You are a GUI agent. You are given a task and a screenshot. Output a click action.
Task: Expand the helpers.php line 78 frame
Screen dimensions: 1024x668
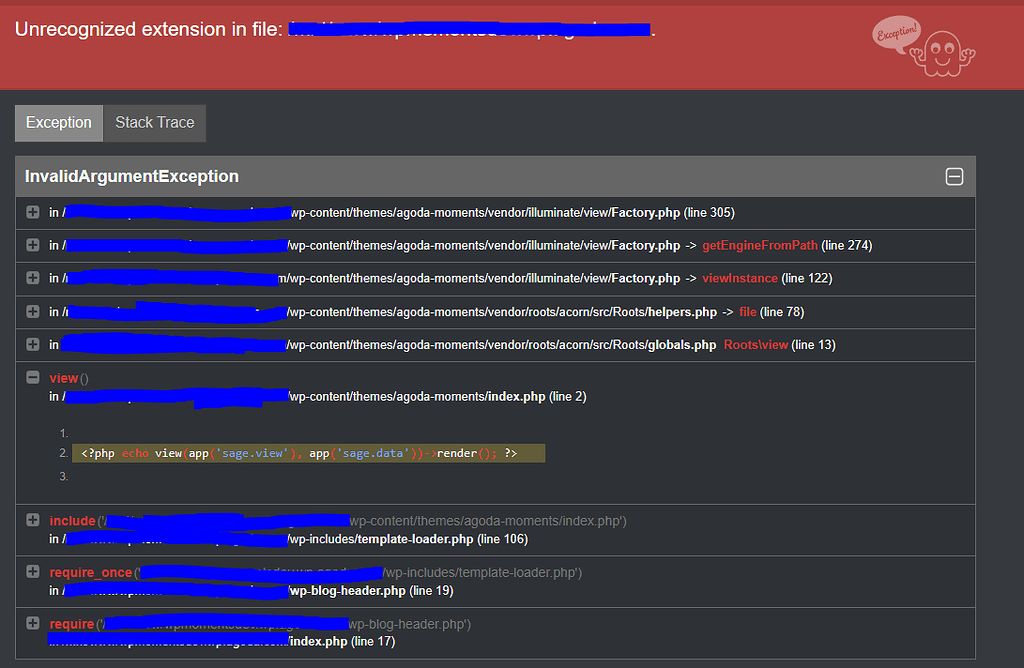point(33,311)
